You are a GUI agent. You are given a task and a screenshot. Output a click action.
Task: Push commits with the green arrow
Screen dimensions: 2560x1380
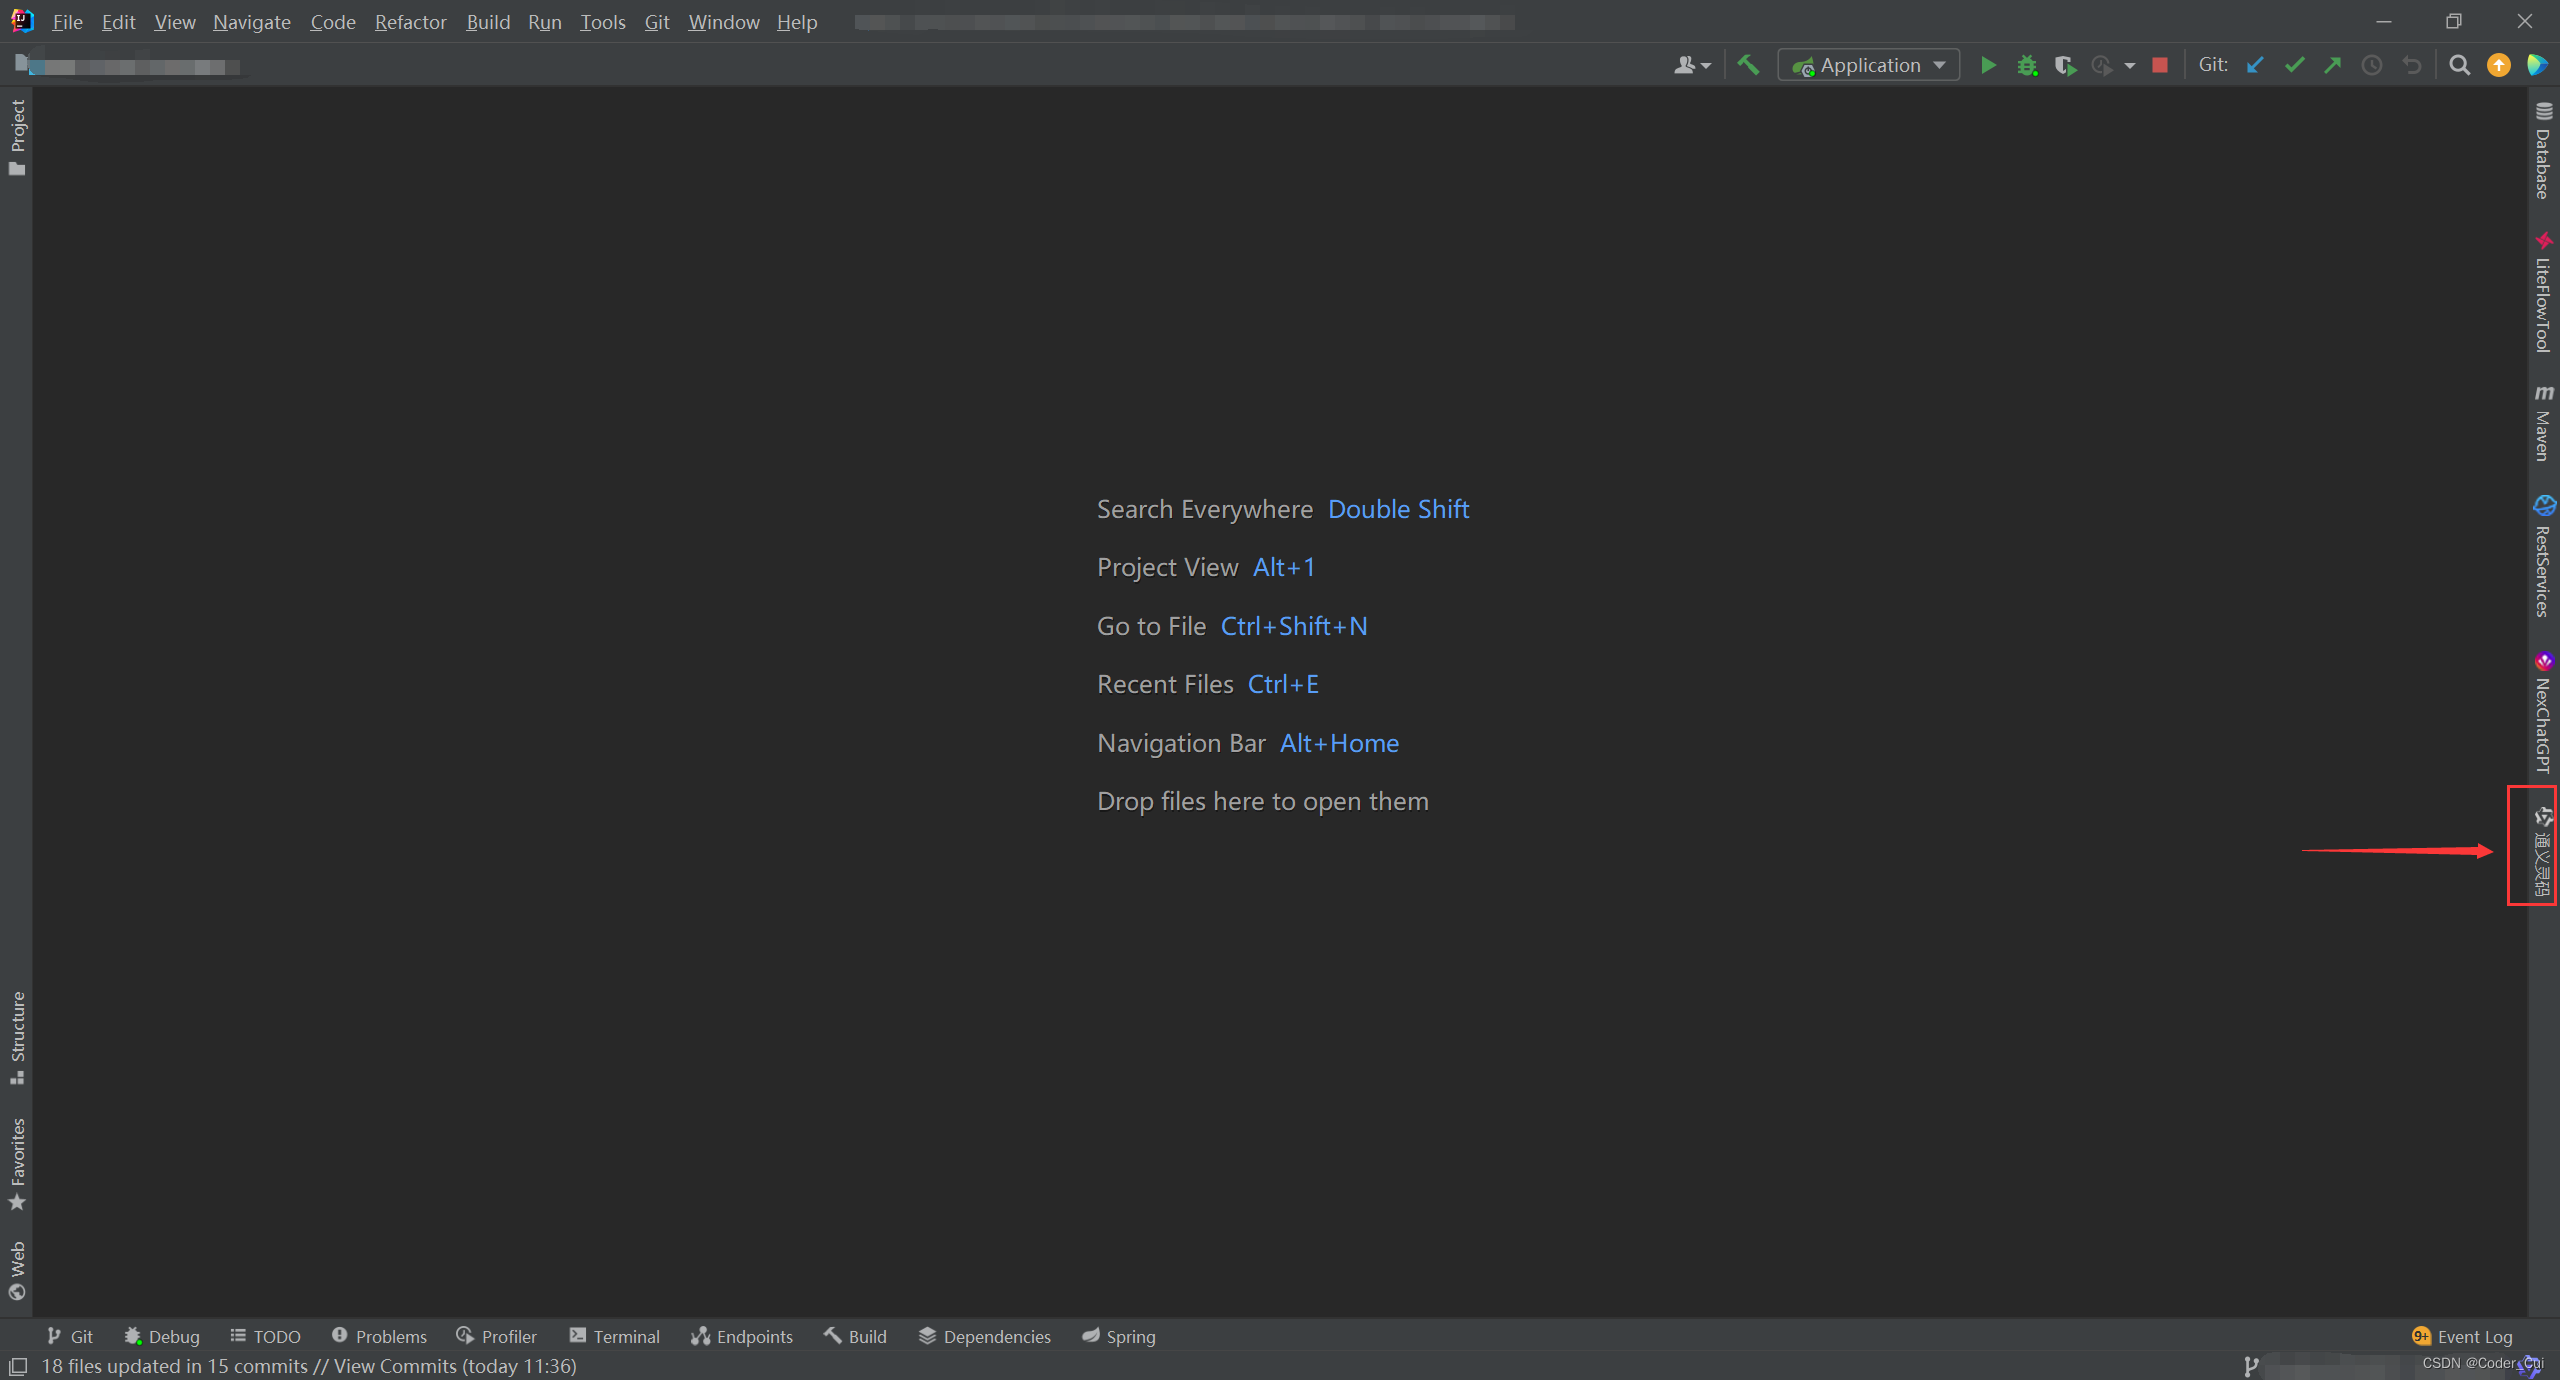(2332, 65)
